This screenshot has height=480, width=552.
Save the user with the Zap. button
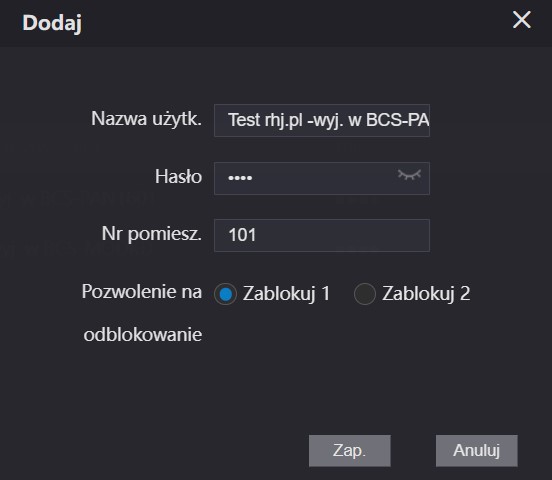coord(350,451)
